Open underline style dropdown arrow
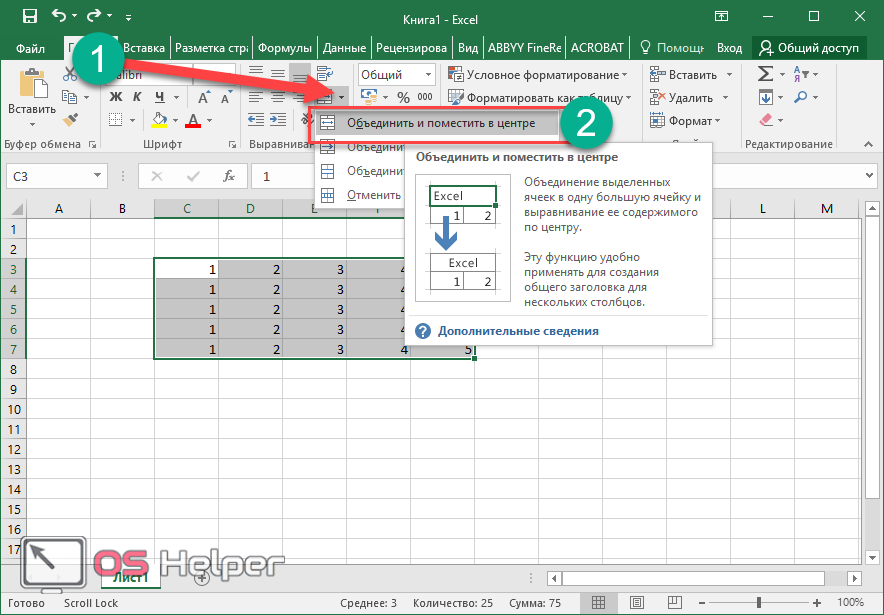884x615 pixels. coord(176,98)
